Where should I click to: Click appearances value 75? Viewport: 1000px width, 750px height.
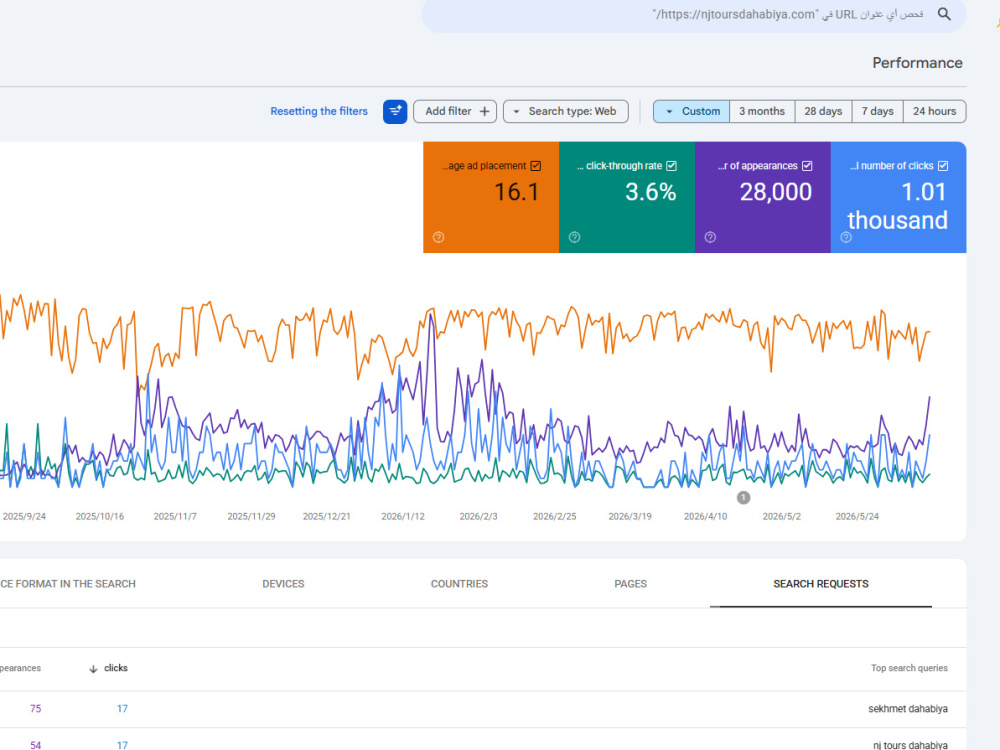36,709
